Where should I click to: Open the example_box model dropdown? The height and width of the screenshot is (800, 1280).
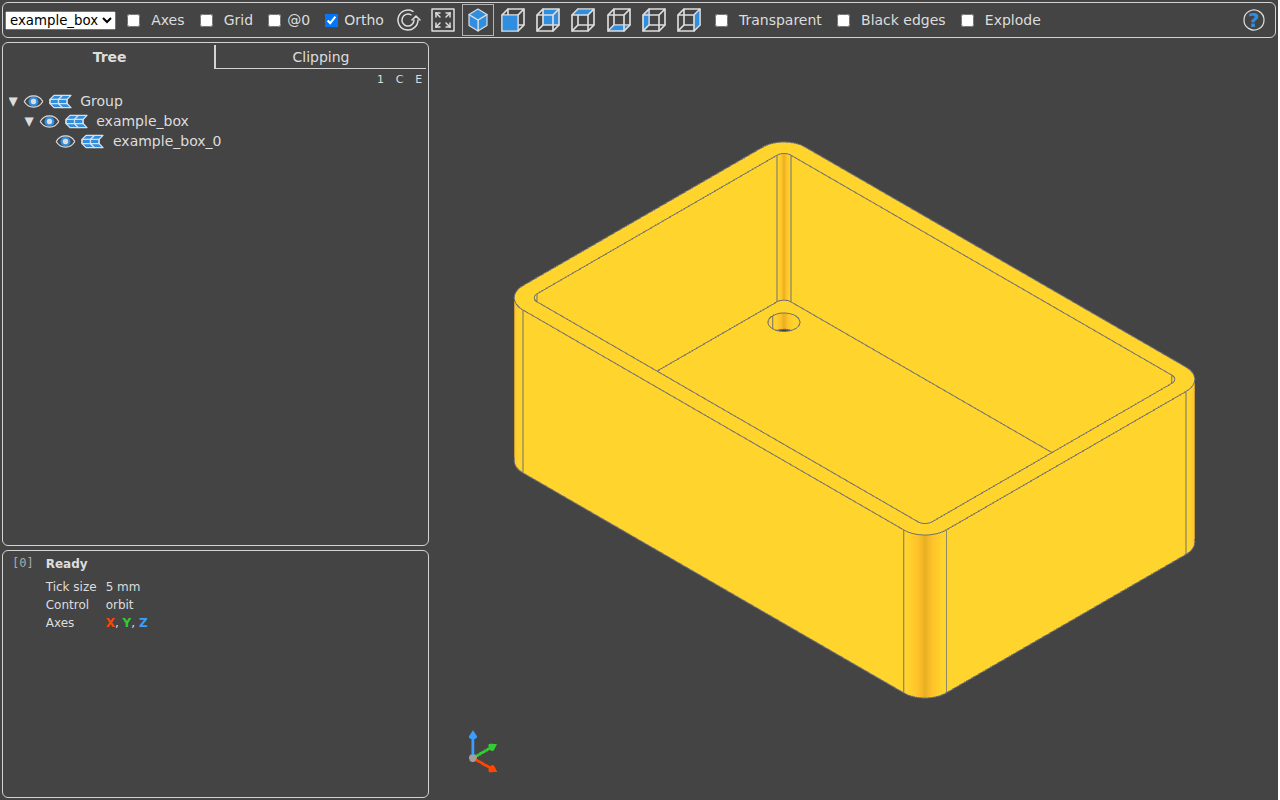[x=60, y=20]
